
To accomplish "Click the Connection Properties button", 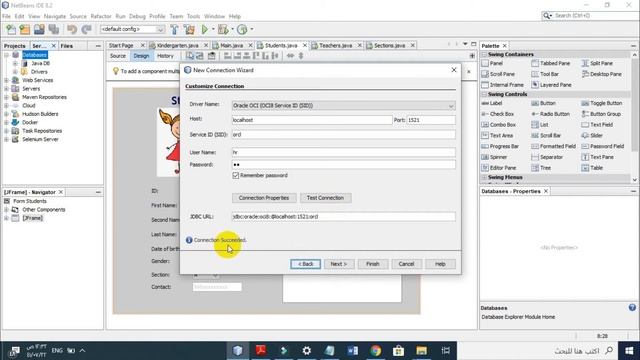I will tap(264, 198).
